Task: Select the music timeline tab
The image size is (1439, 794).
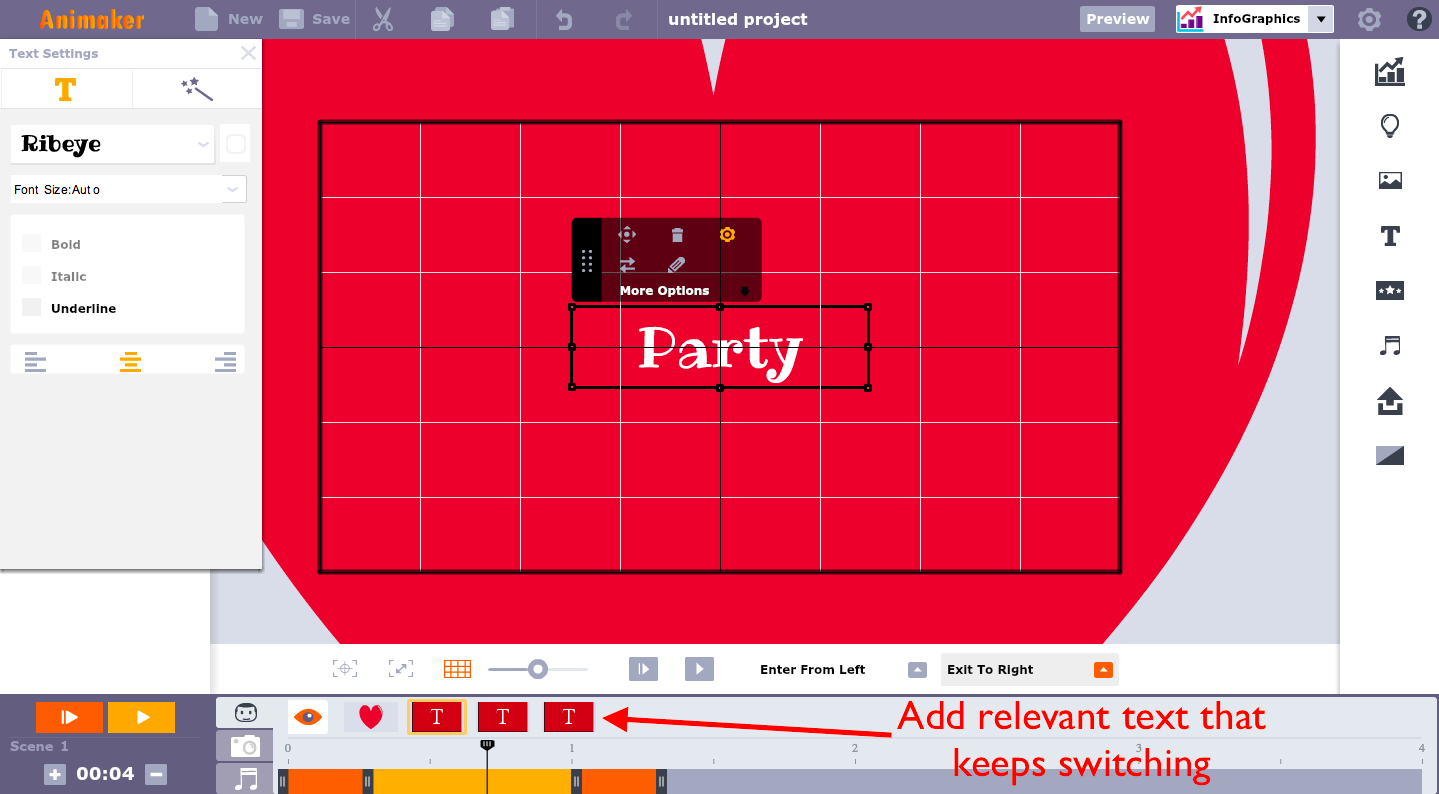Action: (x=245, y=778)
